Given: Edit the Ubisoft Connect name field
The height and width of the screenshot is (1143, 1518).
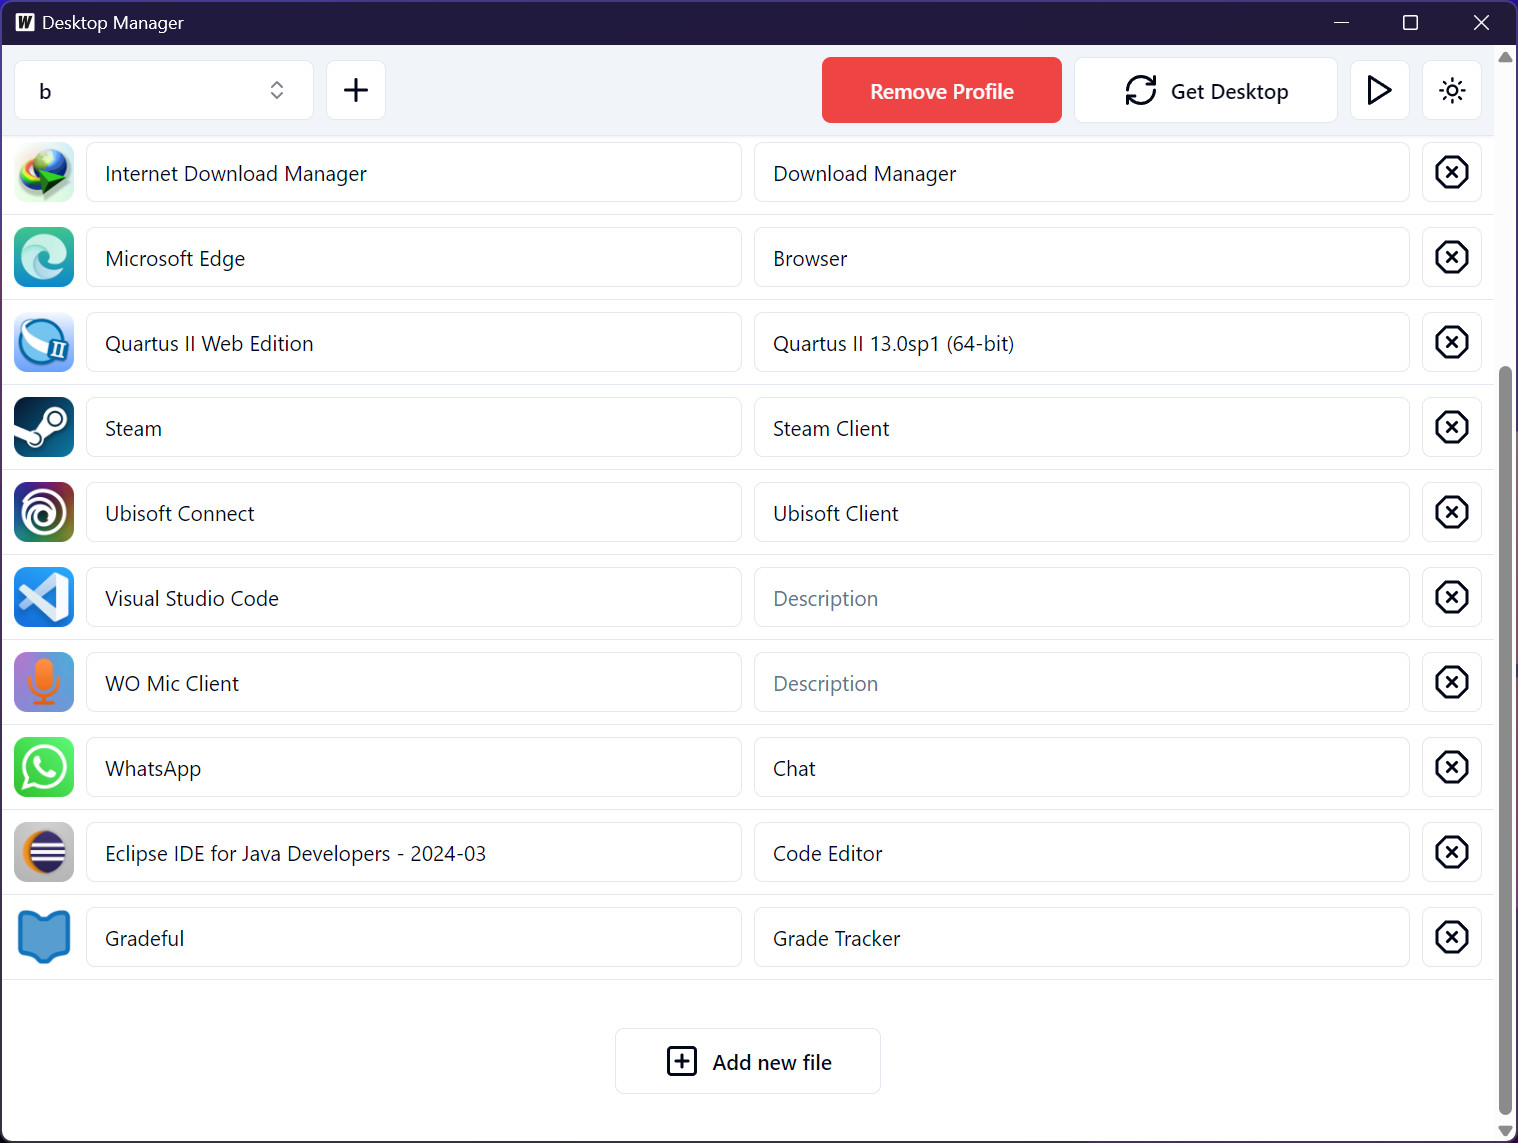Looking at the screenshot, I should pos(414,512).
